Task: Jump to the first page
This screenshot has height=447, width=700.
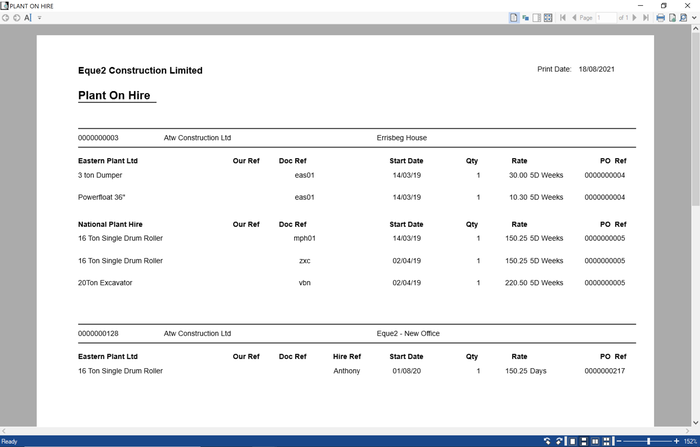Action: click(x=563, y=18)
